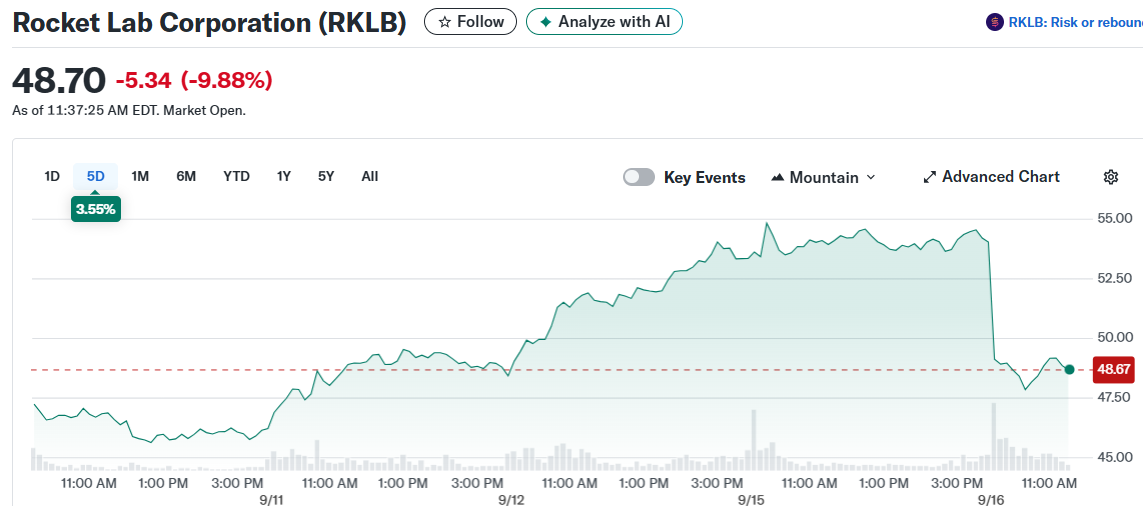This screenshot has height=506, width=1143.
Task: Click the 52.50 axis label
Action: (x=1114, y=278)
